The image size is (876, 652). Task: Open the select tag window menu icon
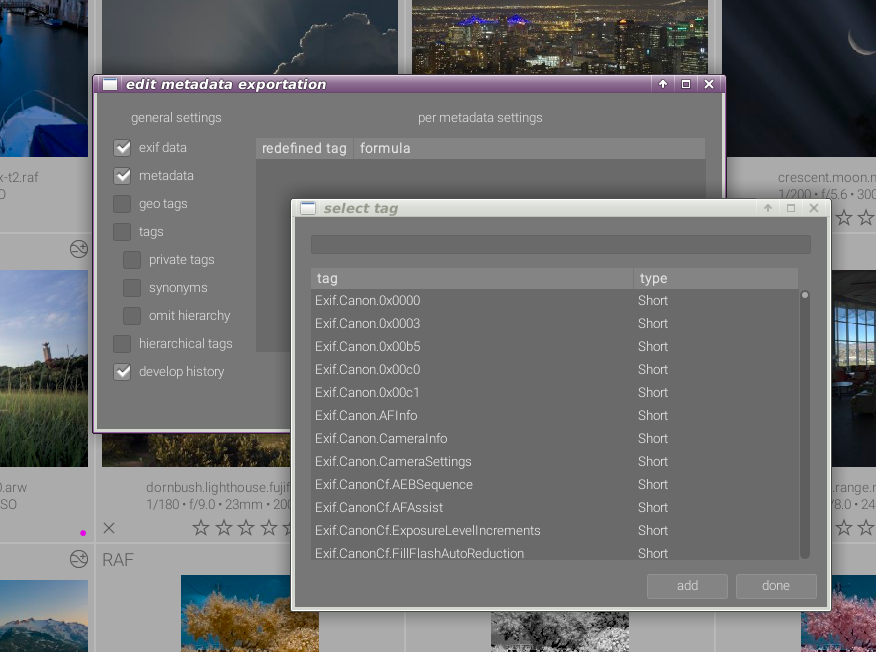[x=308, y=208]
